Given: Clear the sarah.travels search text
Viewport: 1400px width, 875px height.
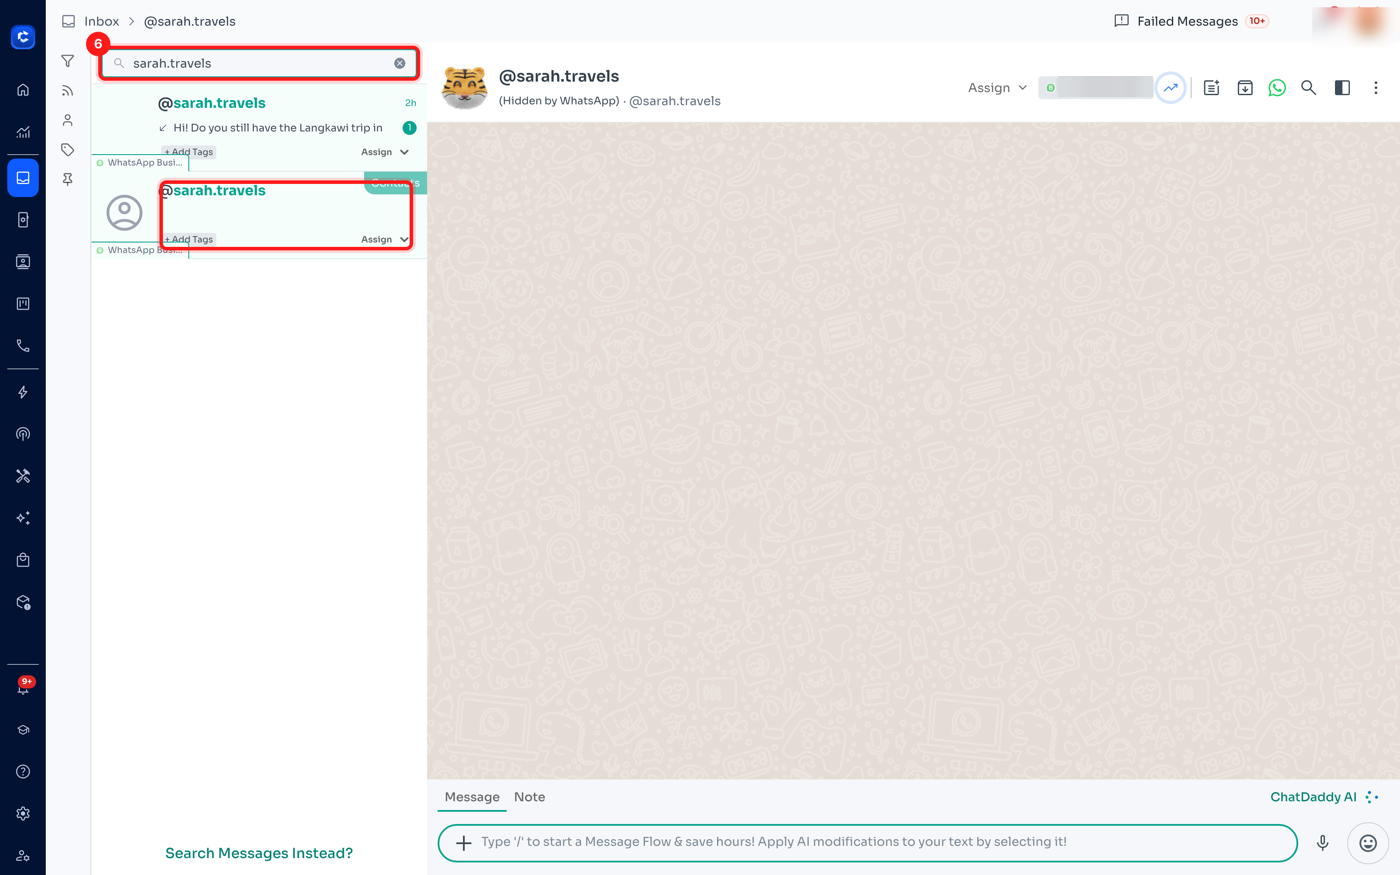Looking at the screenshot, I should 400,63.
